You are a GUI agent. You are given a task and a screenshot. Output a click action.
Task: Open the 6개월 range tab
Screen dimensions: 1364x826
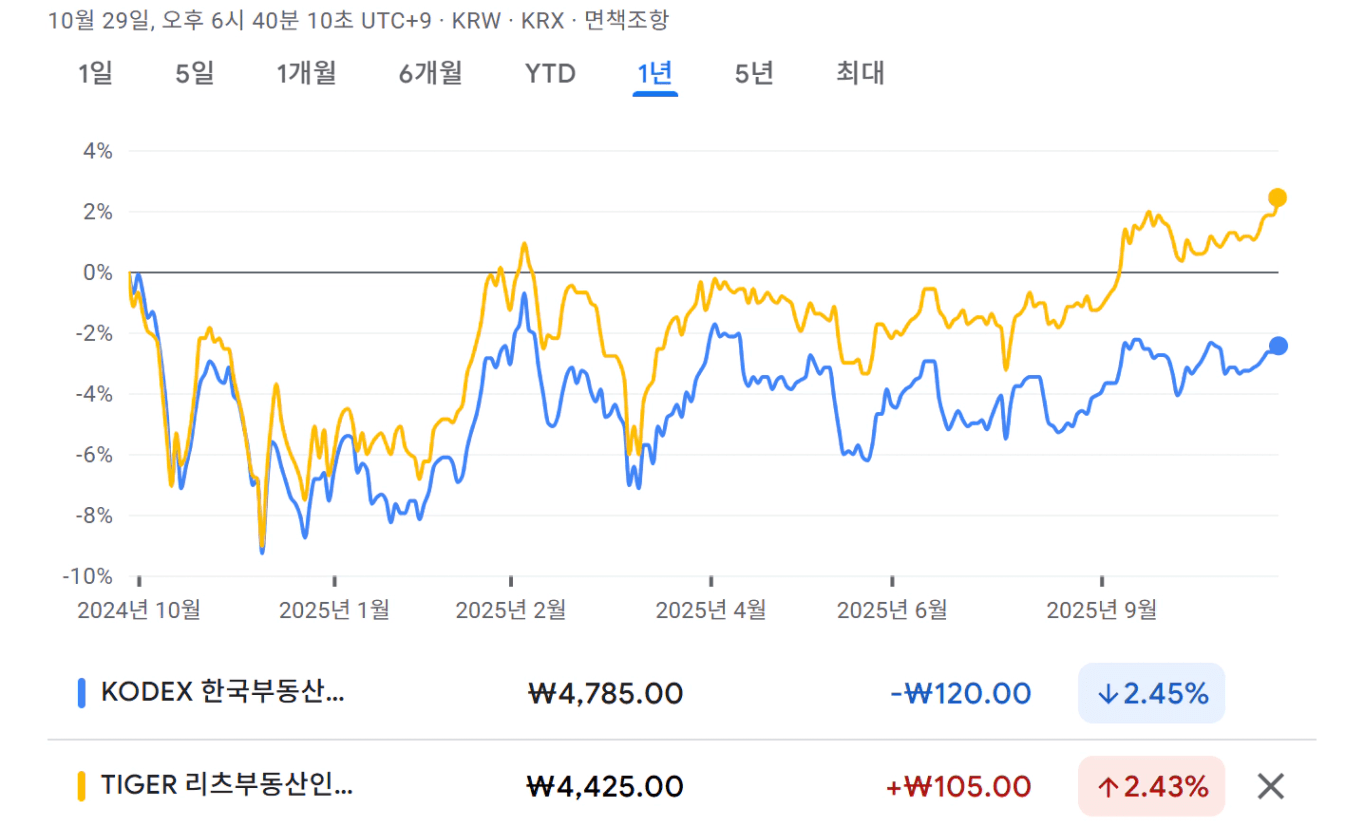(430, 73)
